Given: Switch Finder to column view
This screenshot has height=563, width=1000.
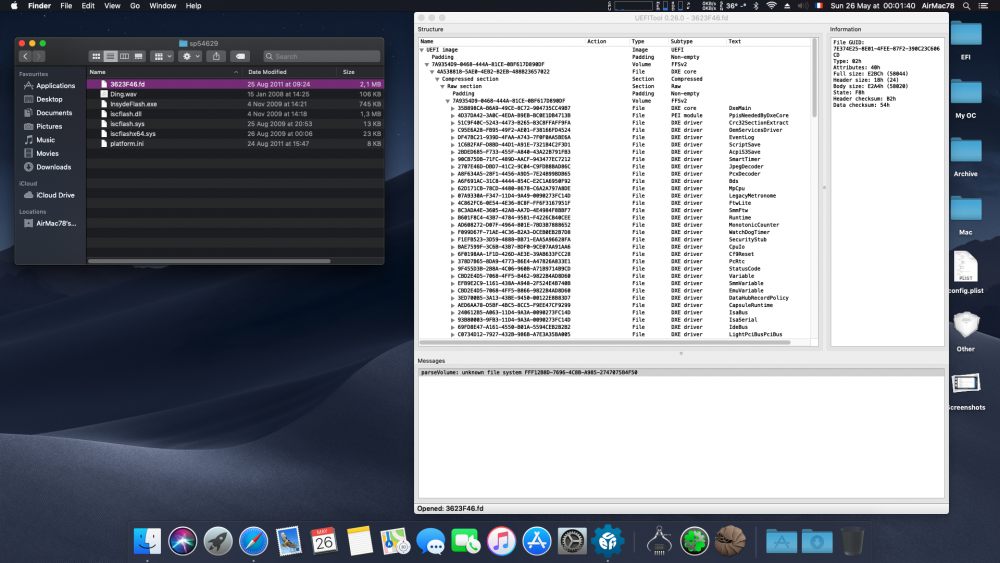Looking at the screenshot, I should pyautogui.click(x=124, y=56).
